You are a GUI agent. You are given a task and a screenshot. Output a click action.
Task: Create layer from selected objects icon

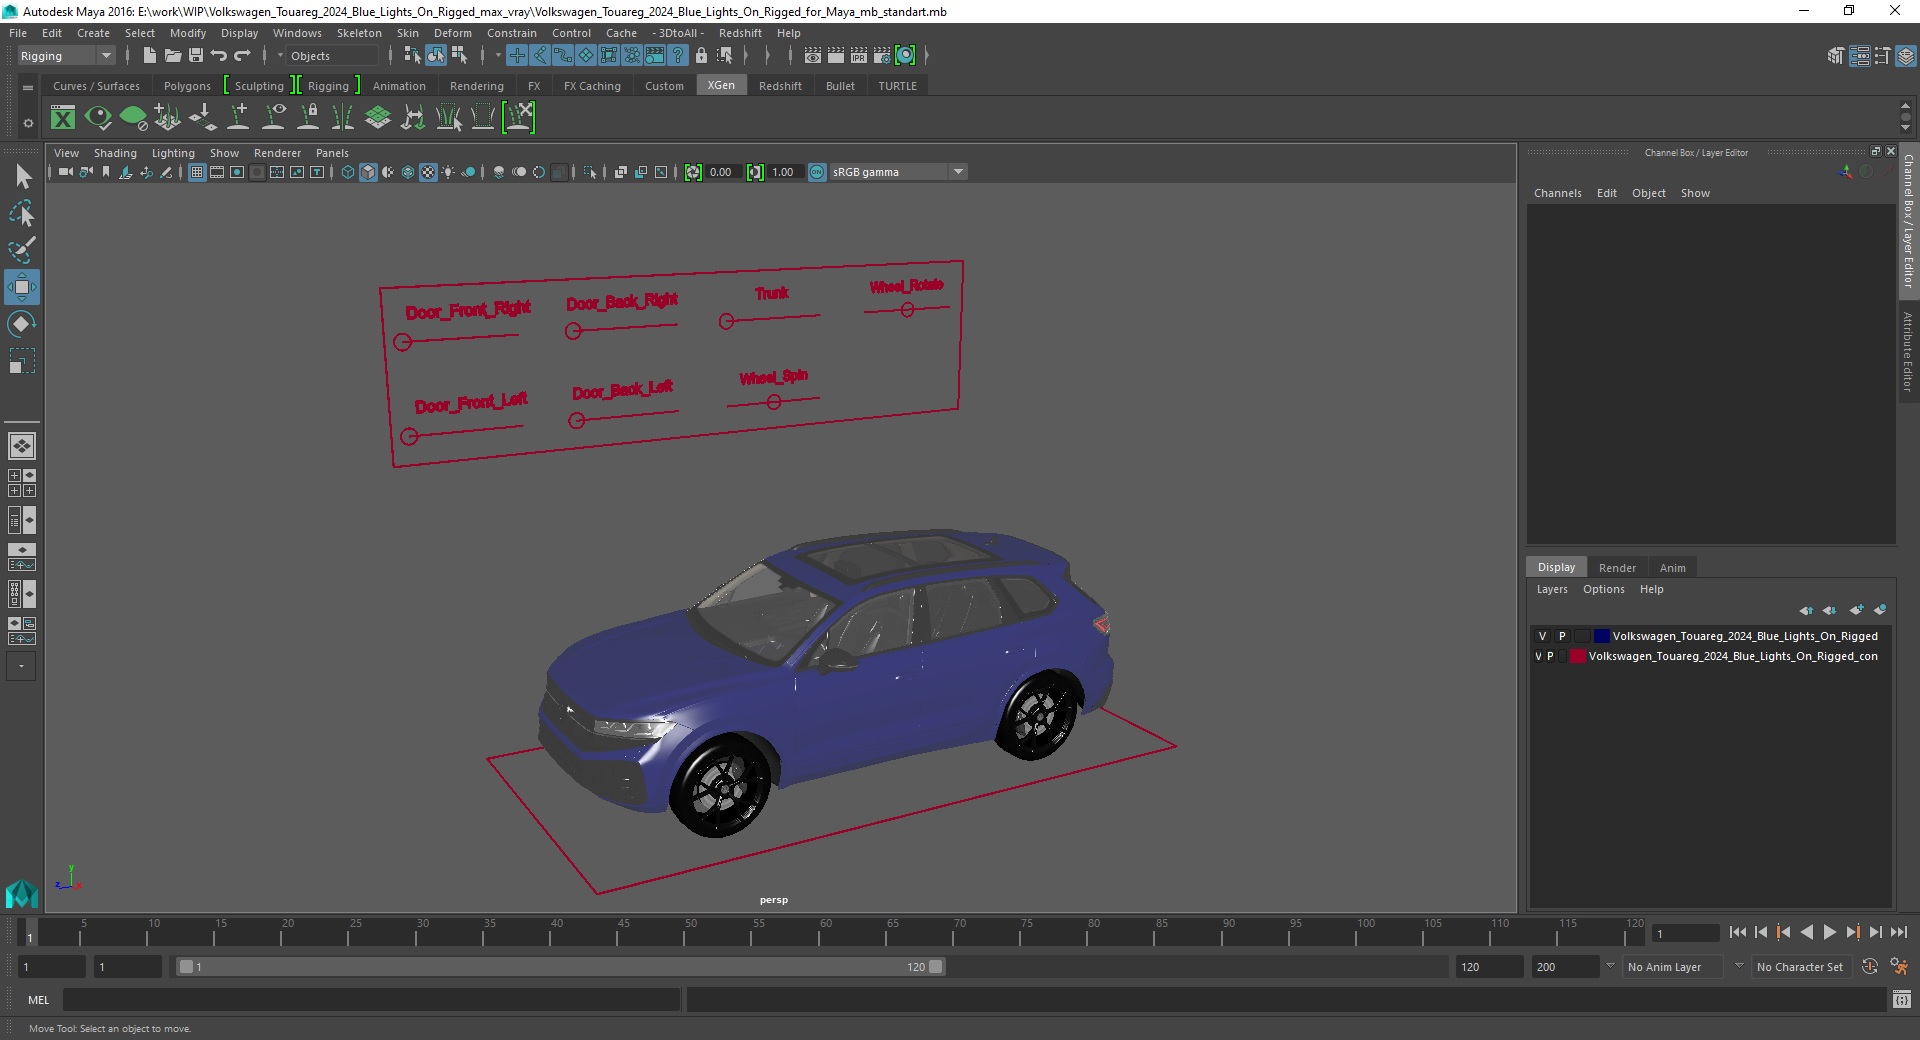1880,610
